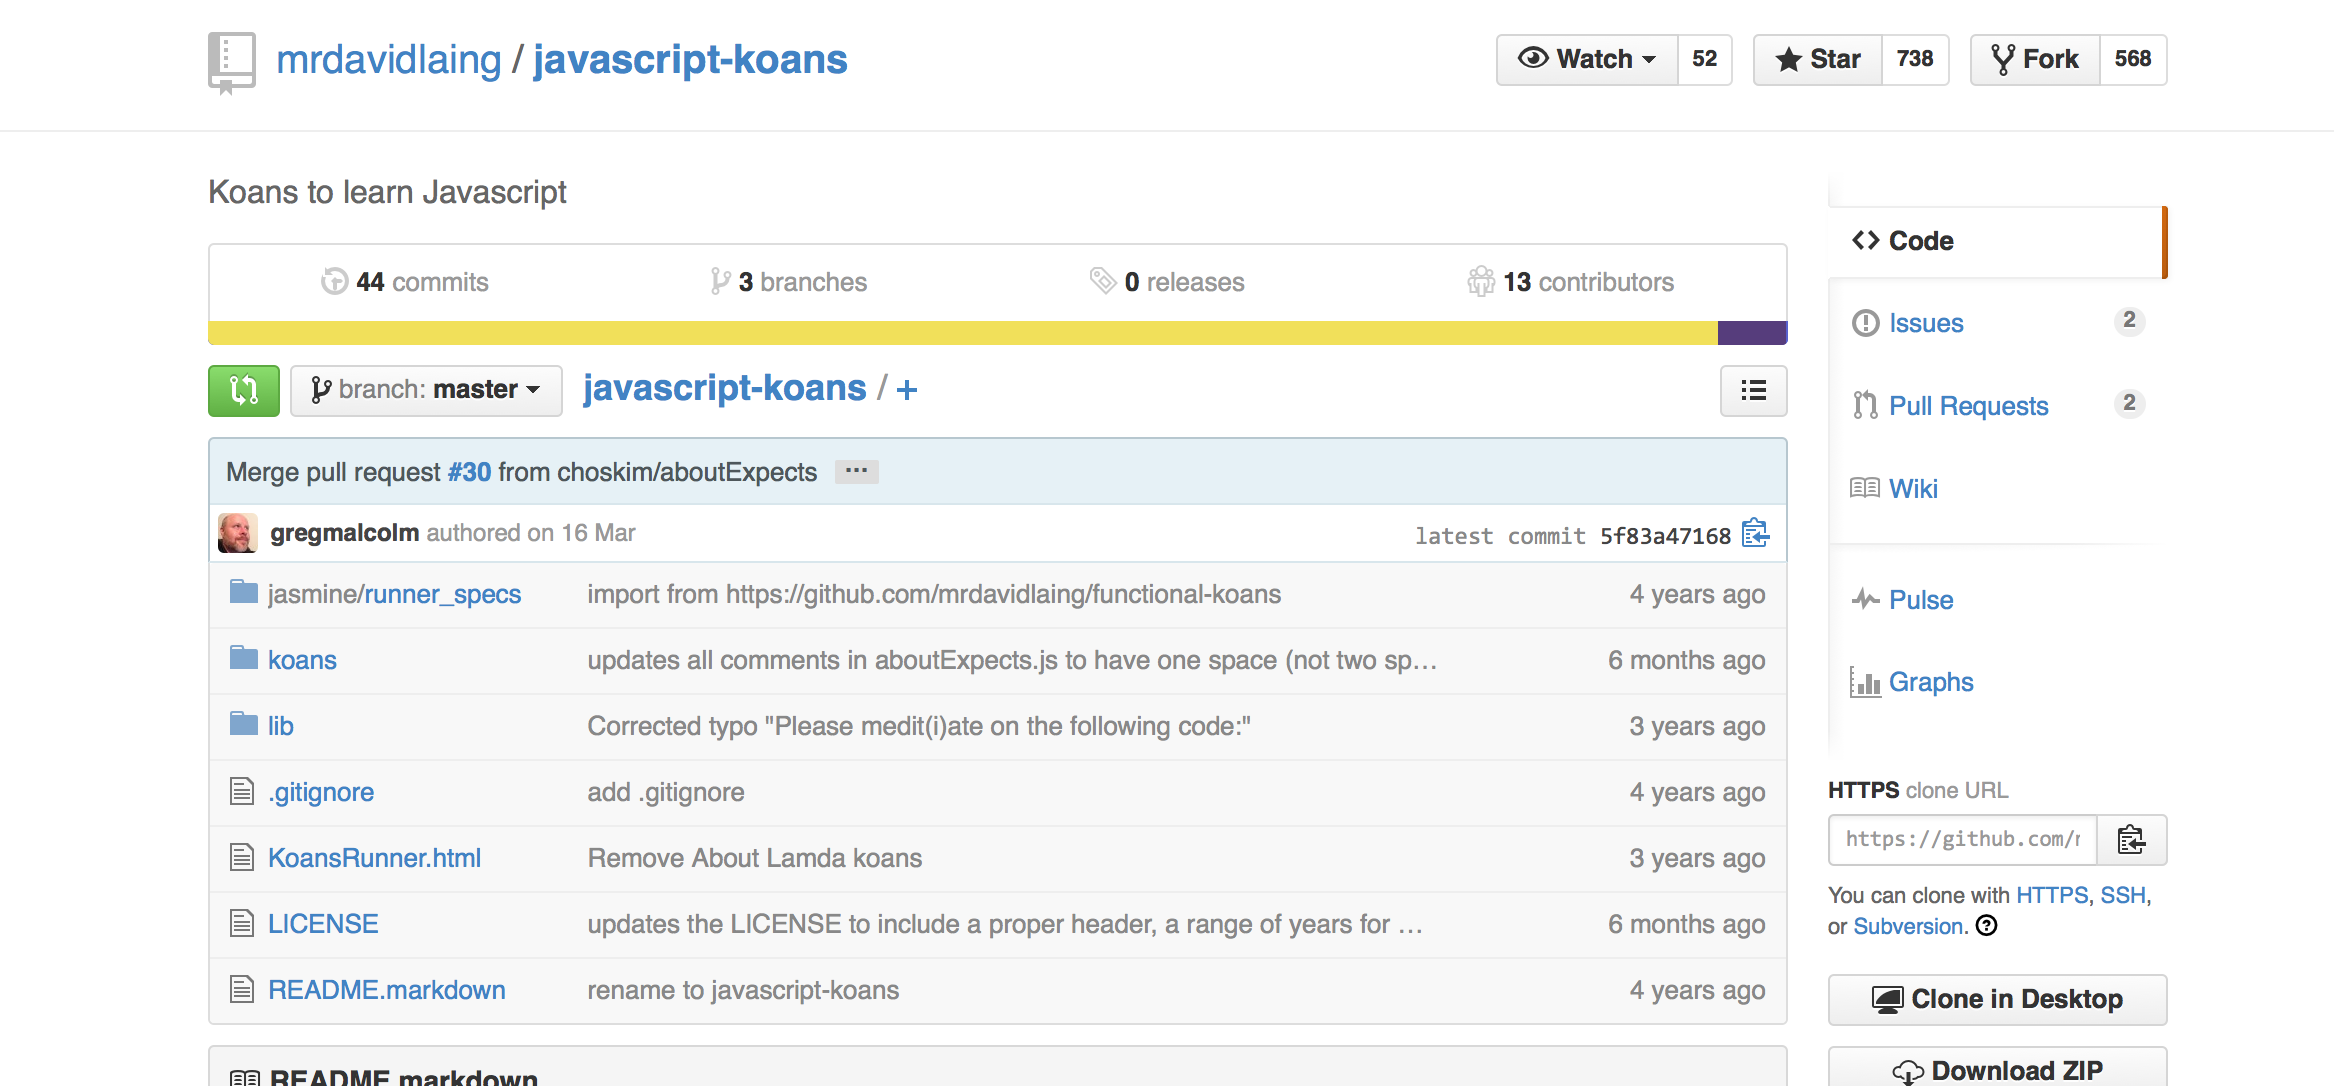Click the file icon next to LICENSE
Viewport: 2334px width, 1086px height.
click(242, 924)
